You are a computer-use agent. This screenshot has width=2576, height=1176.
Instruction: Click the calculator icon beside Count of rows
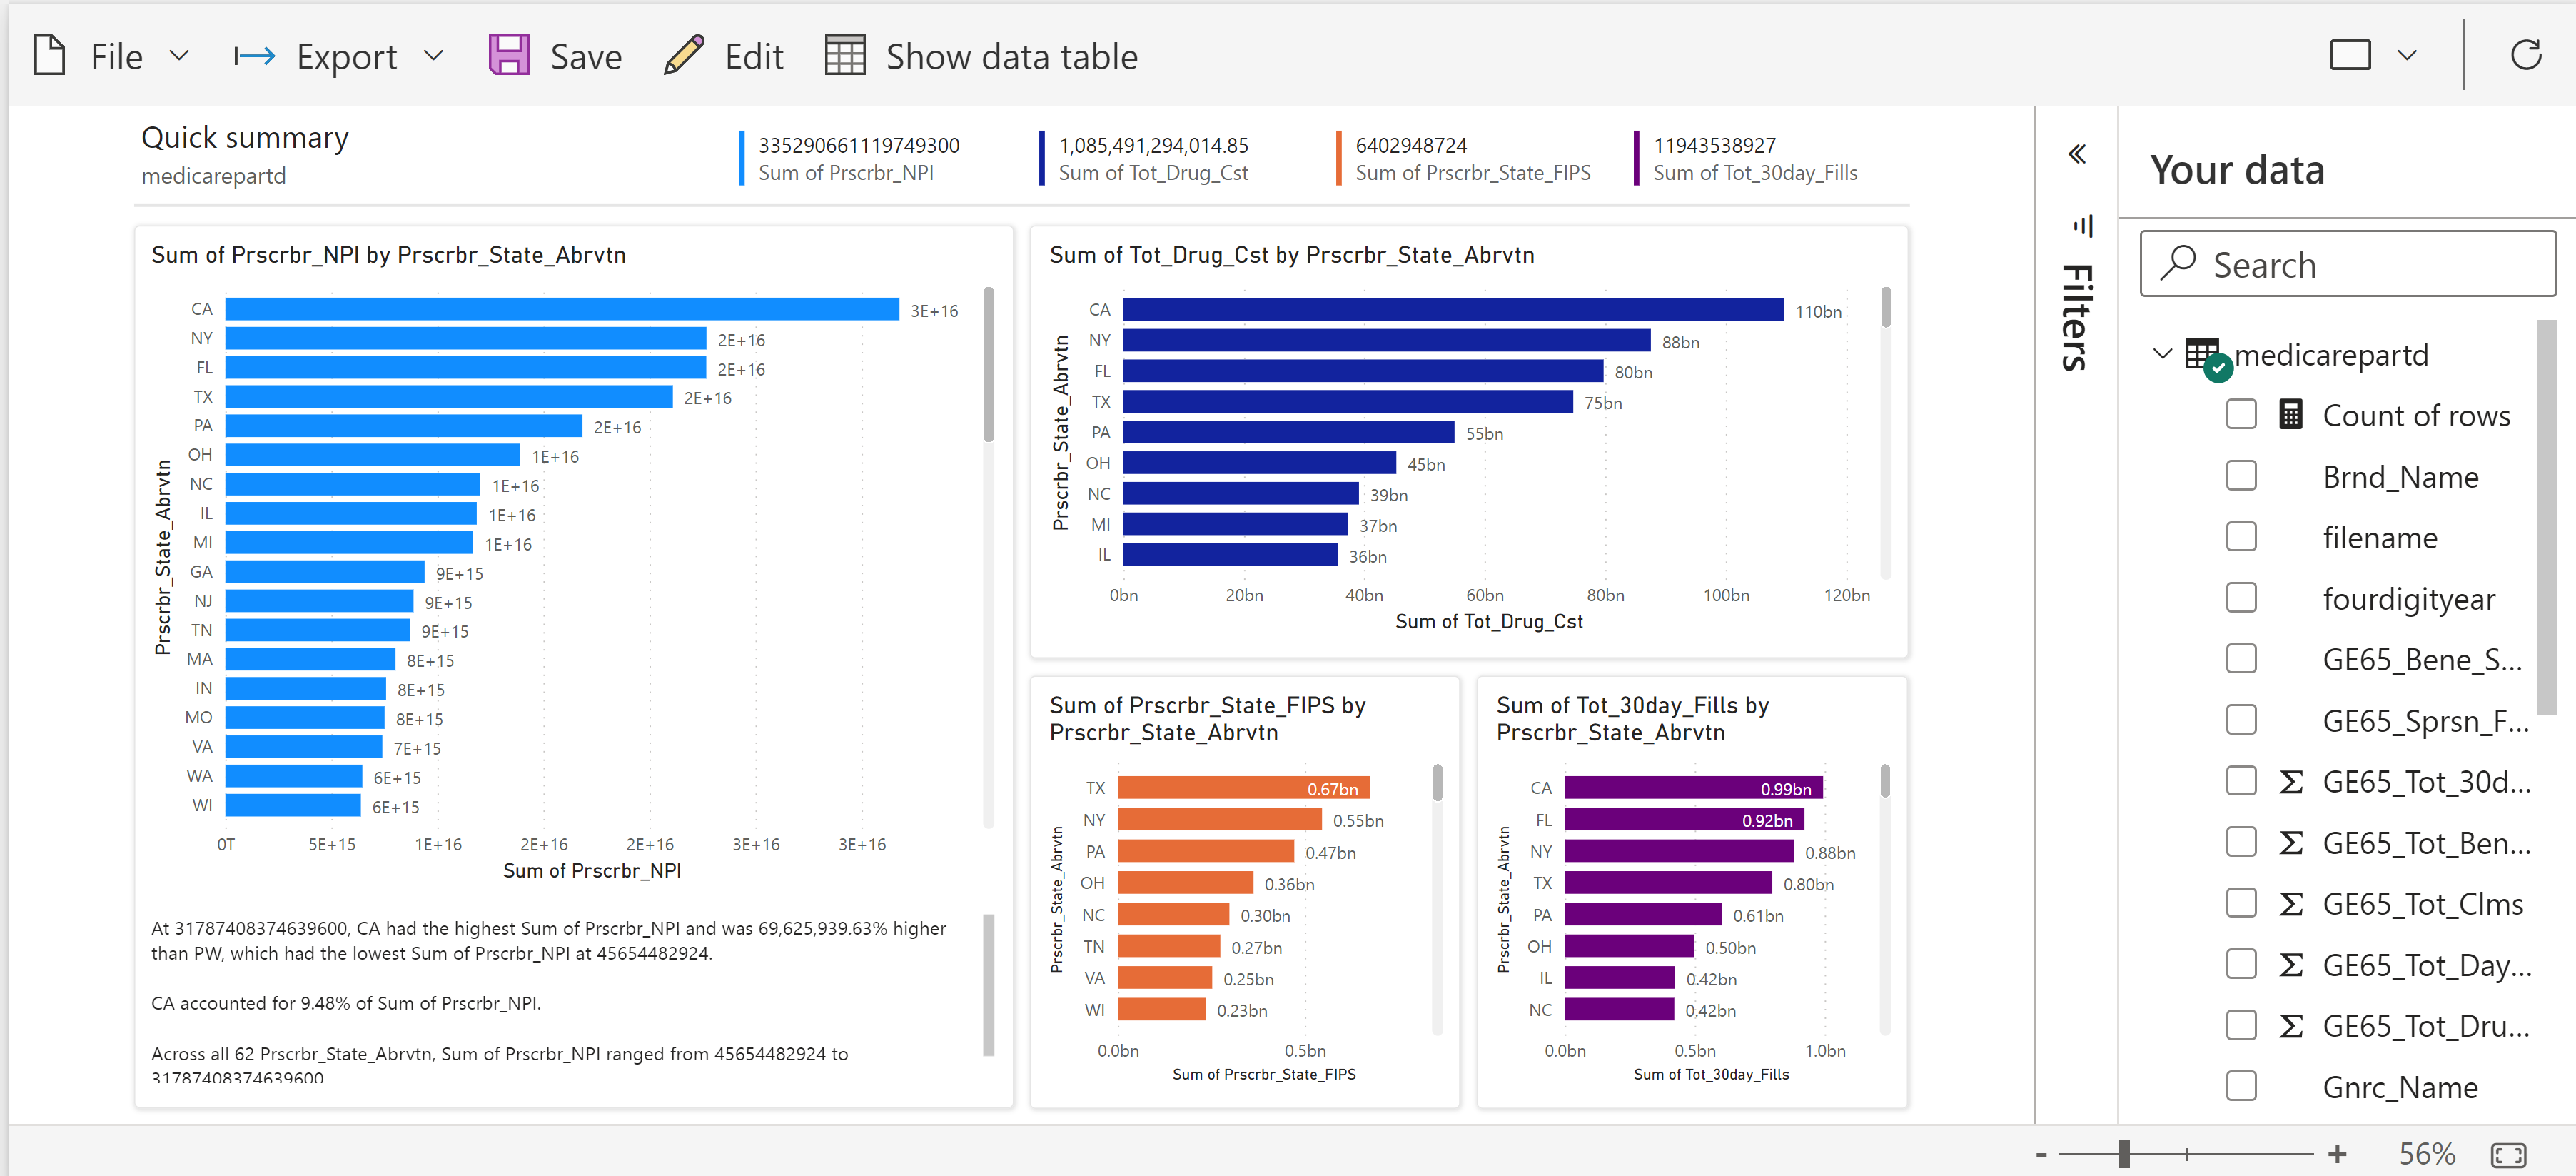2291,414
